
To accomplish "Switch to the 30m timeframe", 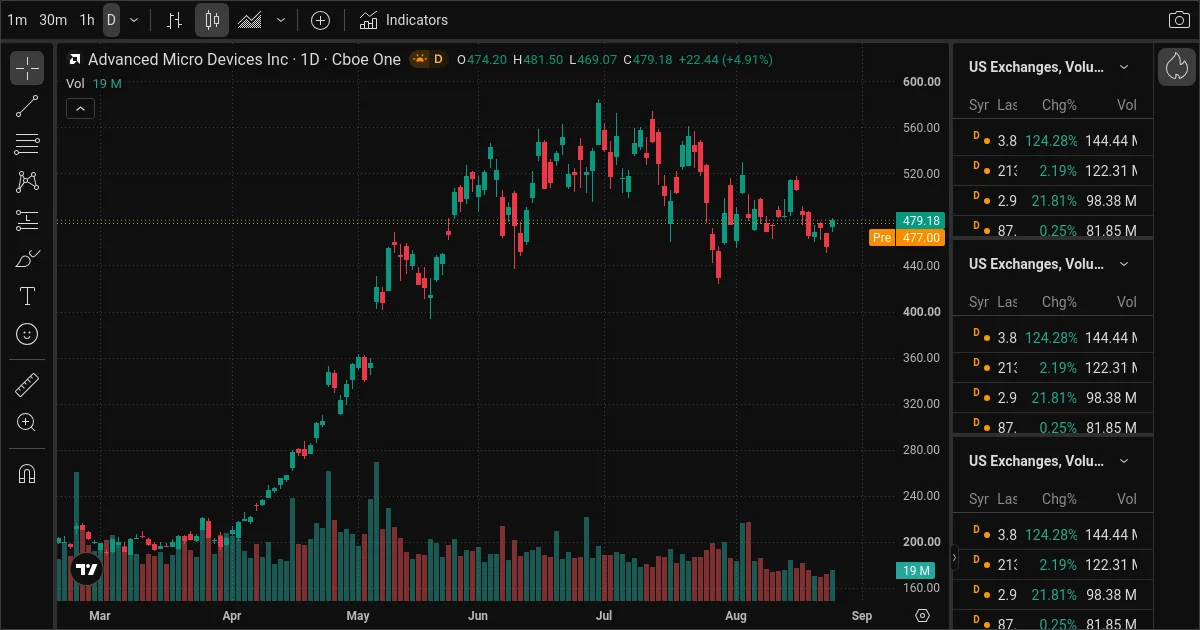I will point(53,20).
